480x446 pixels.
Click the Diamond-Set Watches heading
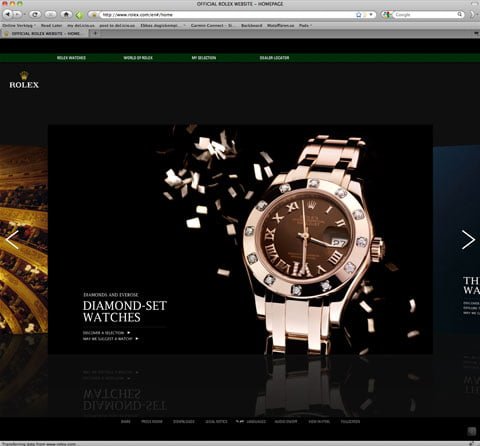click(125, 311)
